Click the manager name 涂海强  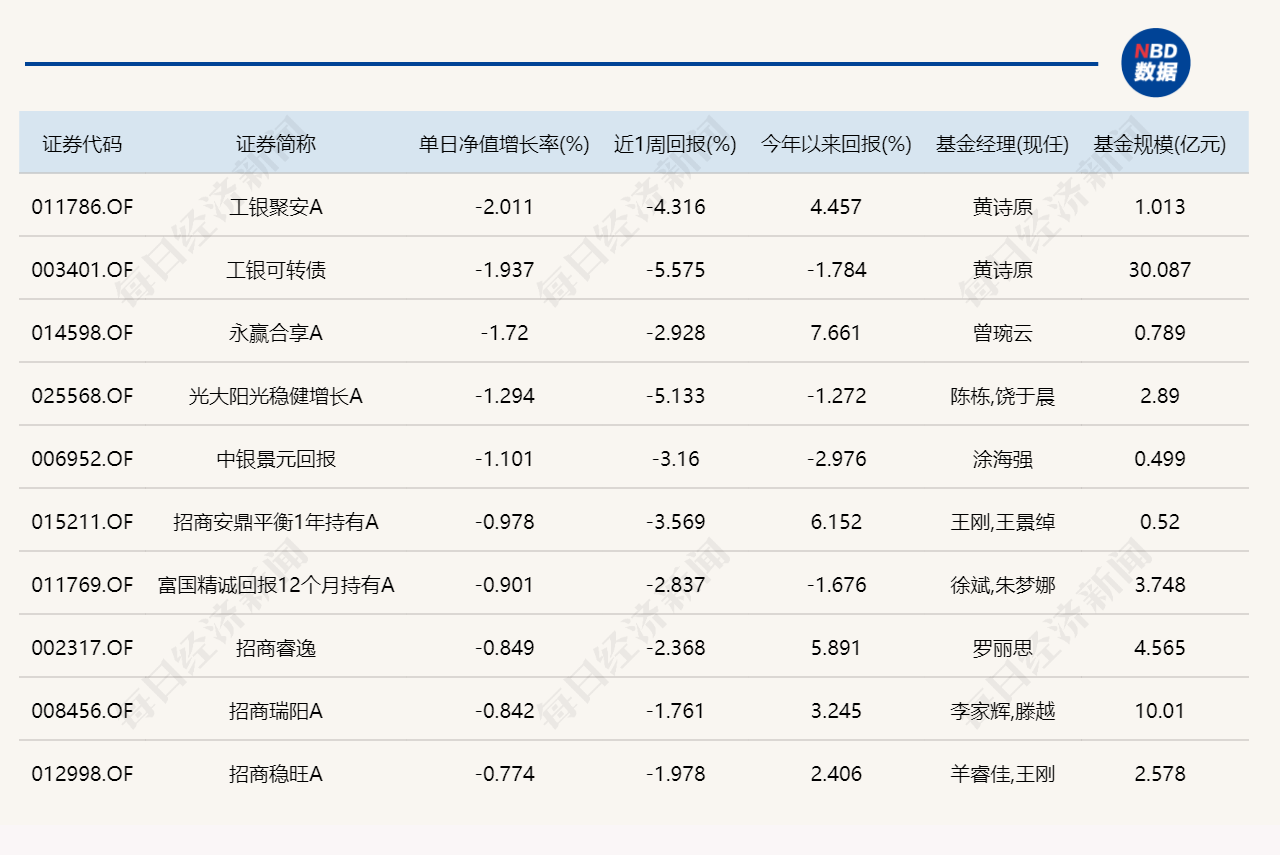tap(1003, 459)
